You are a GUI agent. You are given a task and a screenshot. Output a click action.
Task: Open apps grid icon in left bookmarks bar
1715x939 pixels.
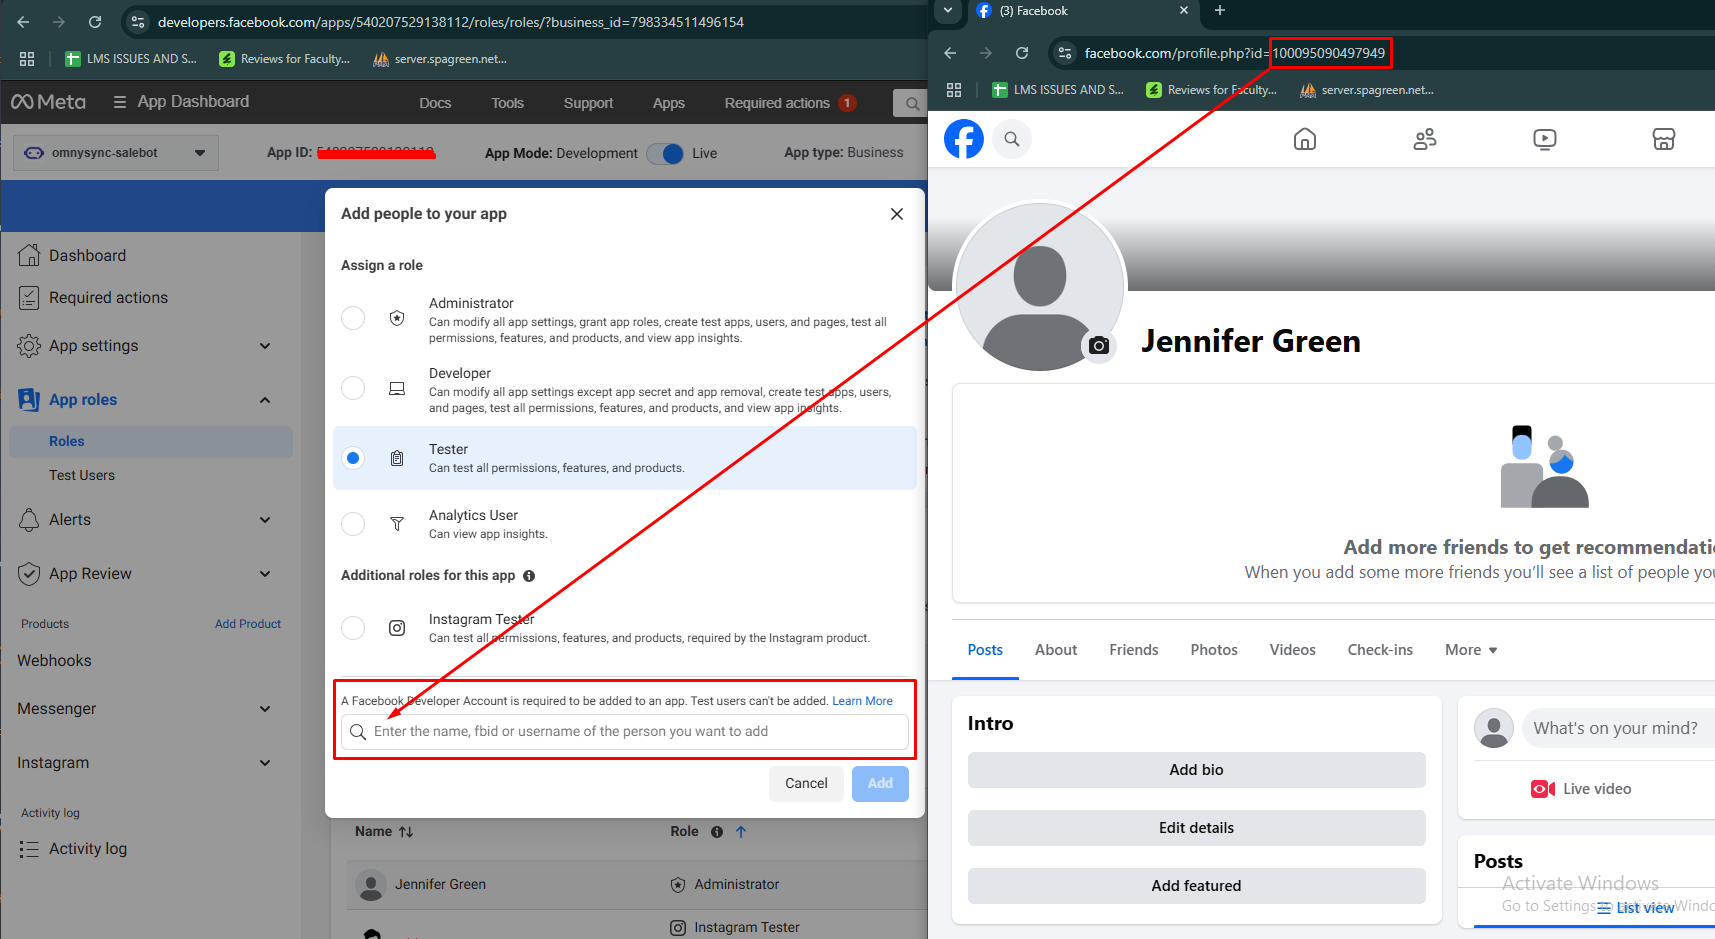(x=27, y=59)
